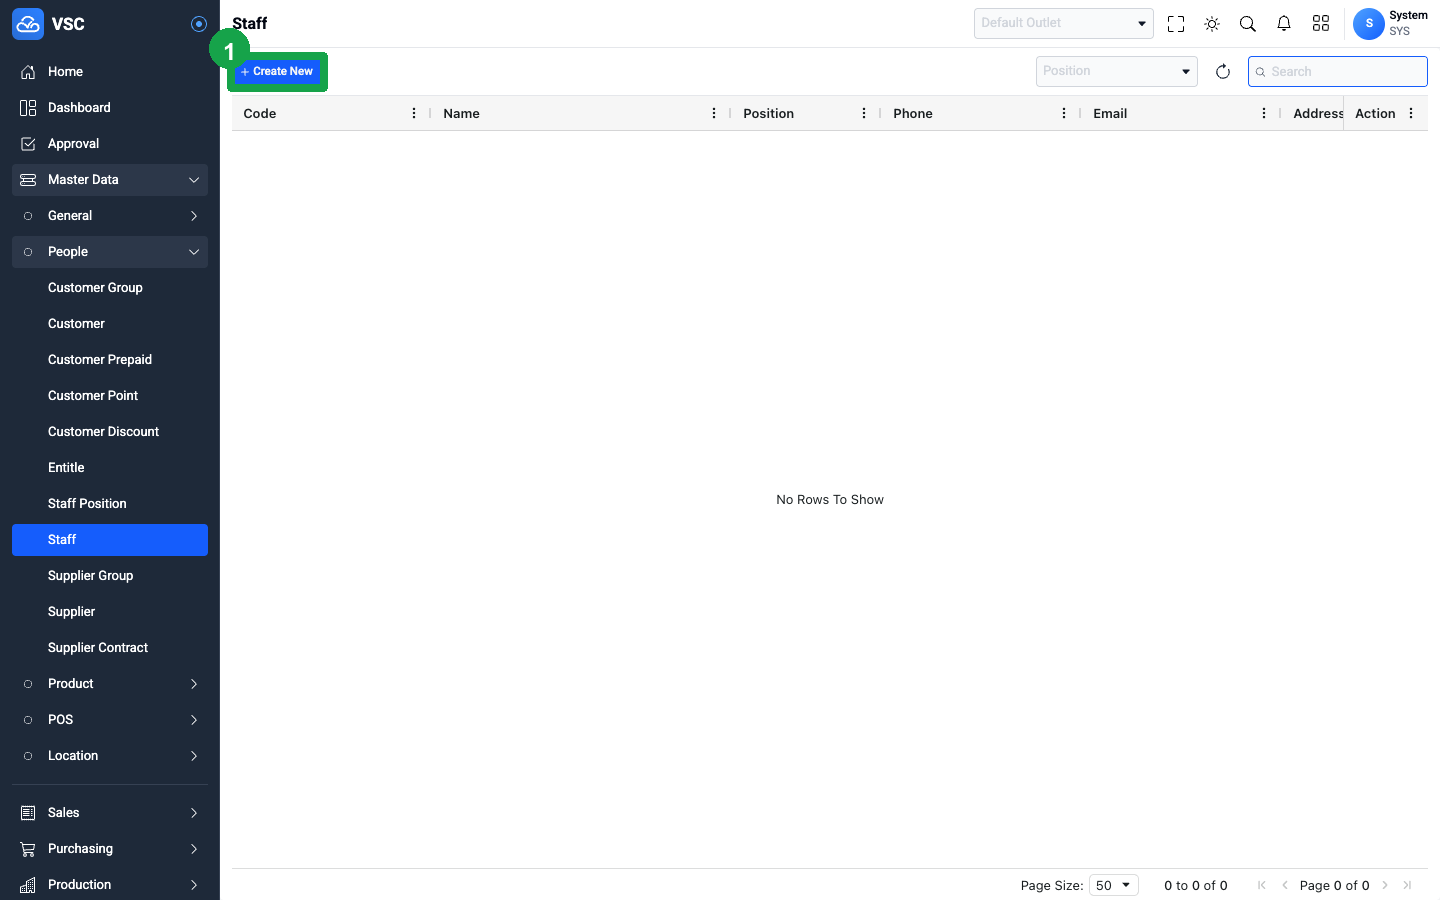1440x900 pixels.
Task: Expand the Product submenu
Action: (x=110, y=684)
